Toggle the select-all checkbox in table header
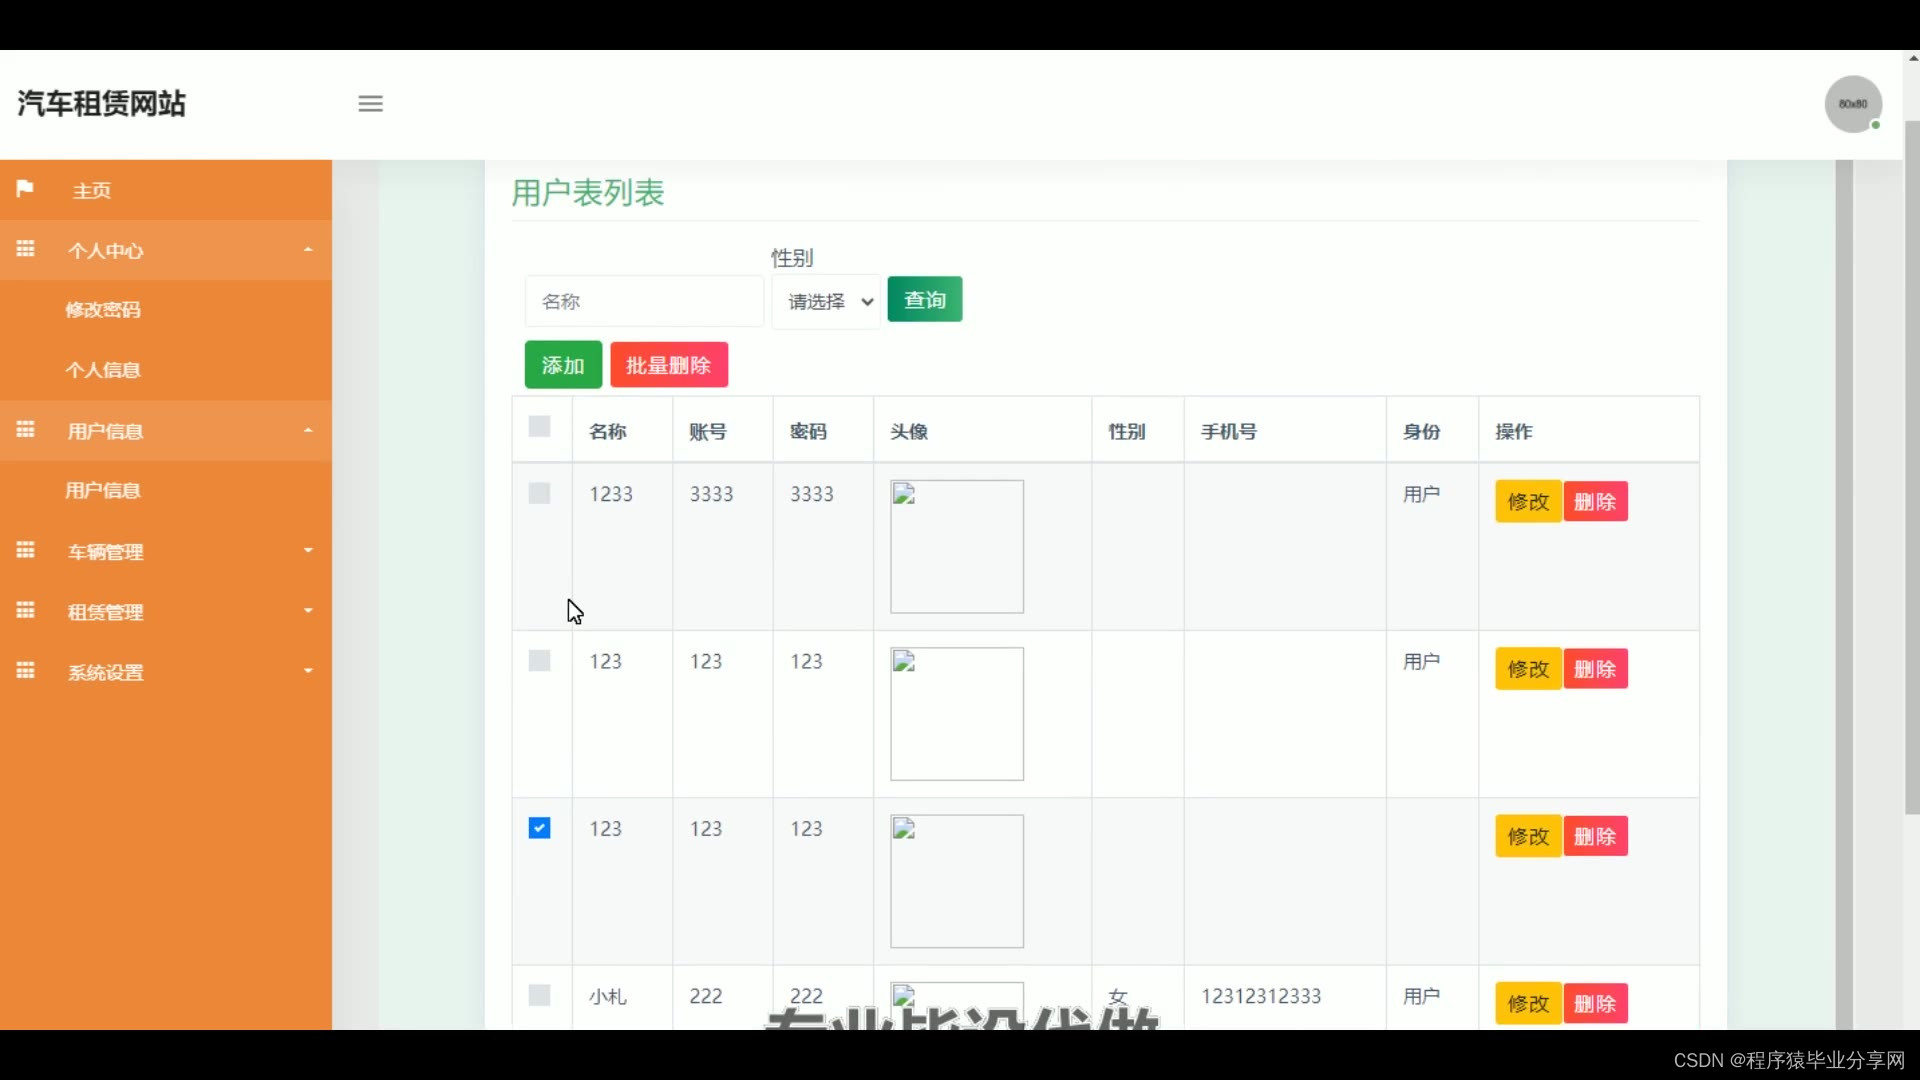 [x=539, y=427]
